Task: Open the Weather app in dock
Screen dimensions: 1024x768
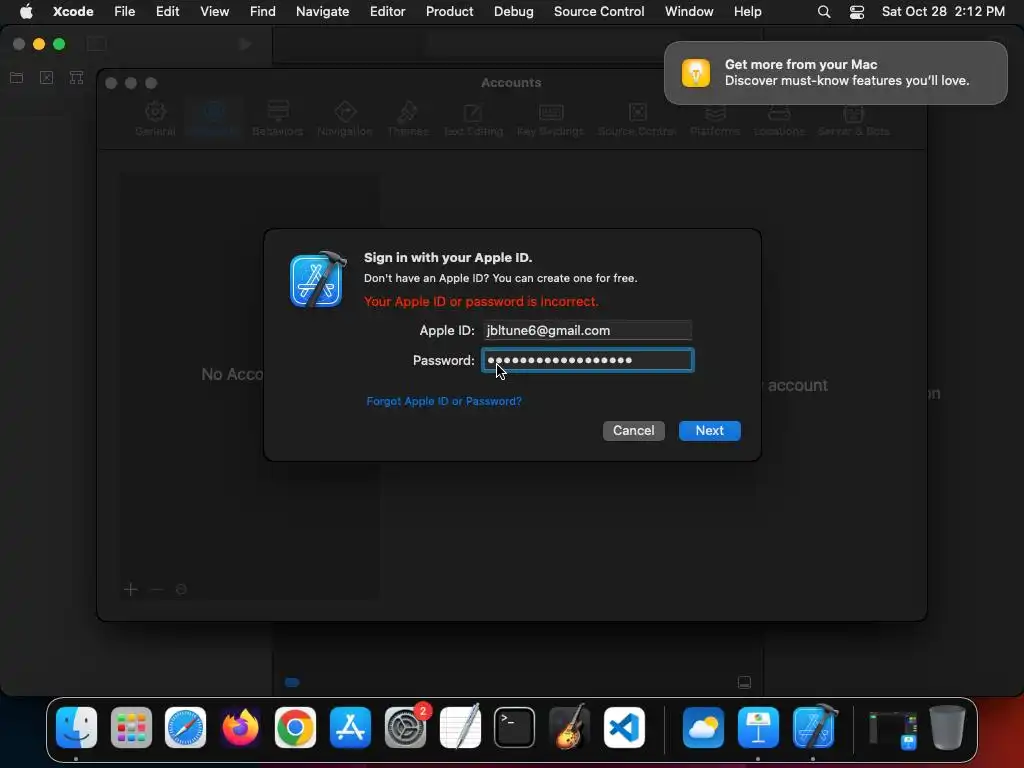Action: 703,728
